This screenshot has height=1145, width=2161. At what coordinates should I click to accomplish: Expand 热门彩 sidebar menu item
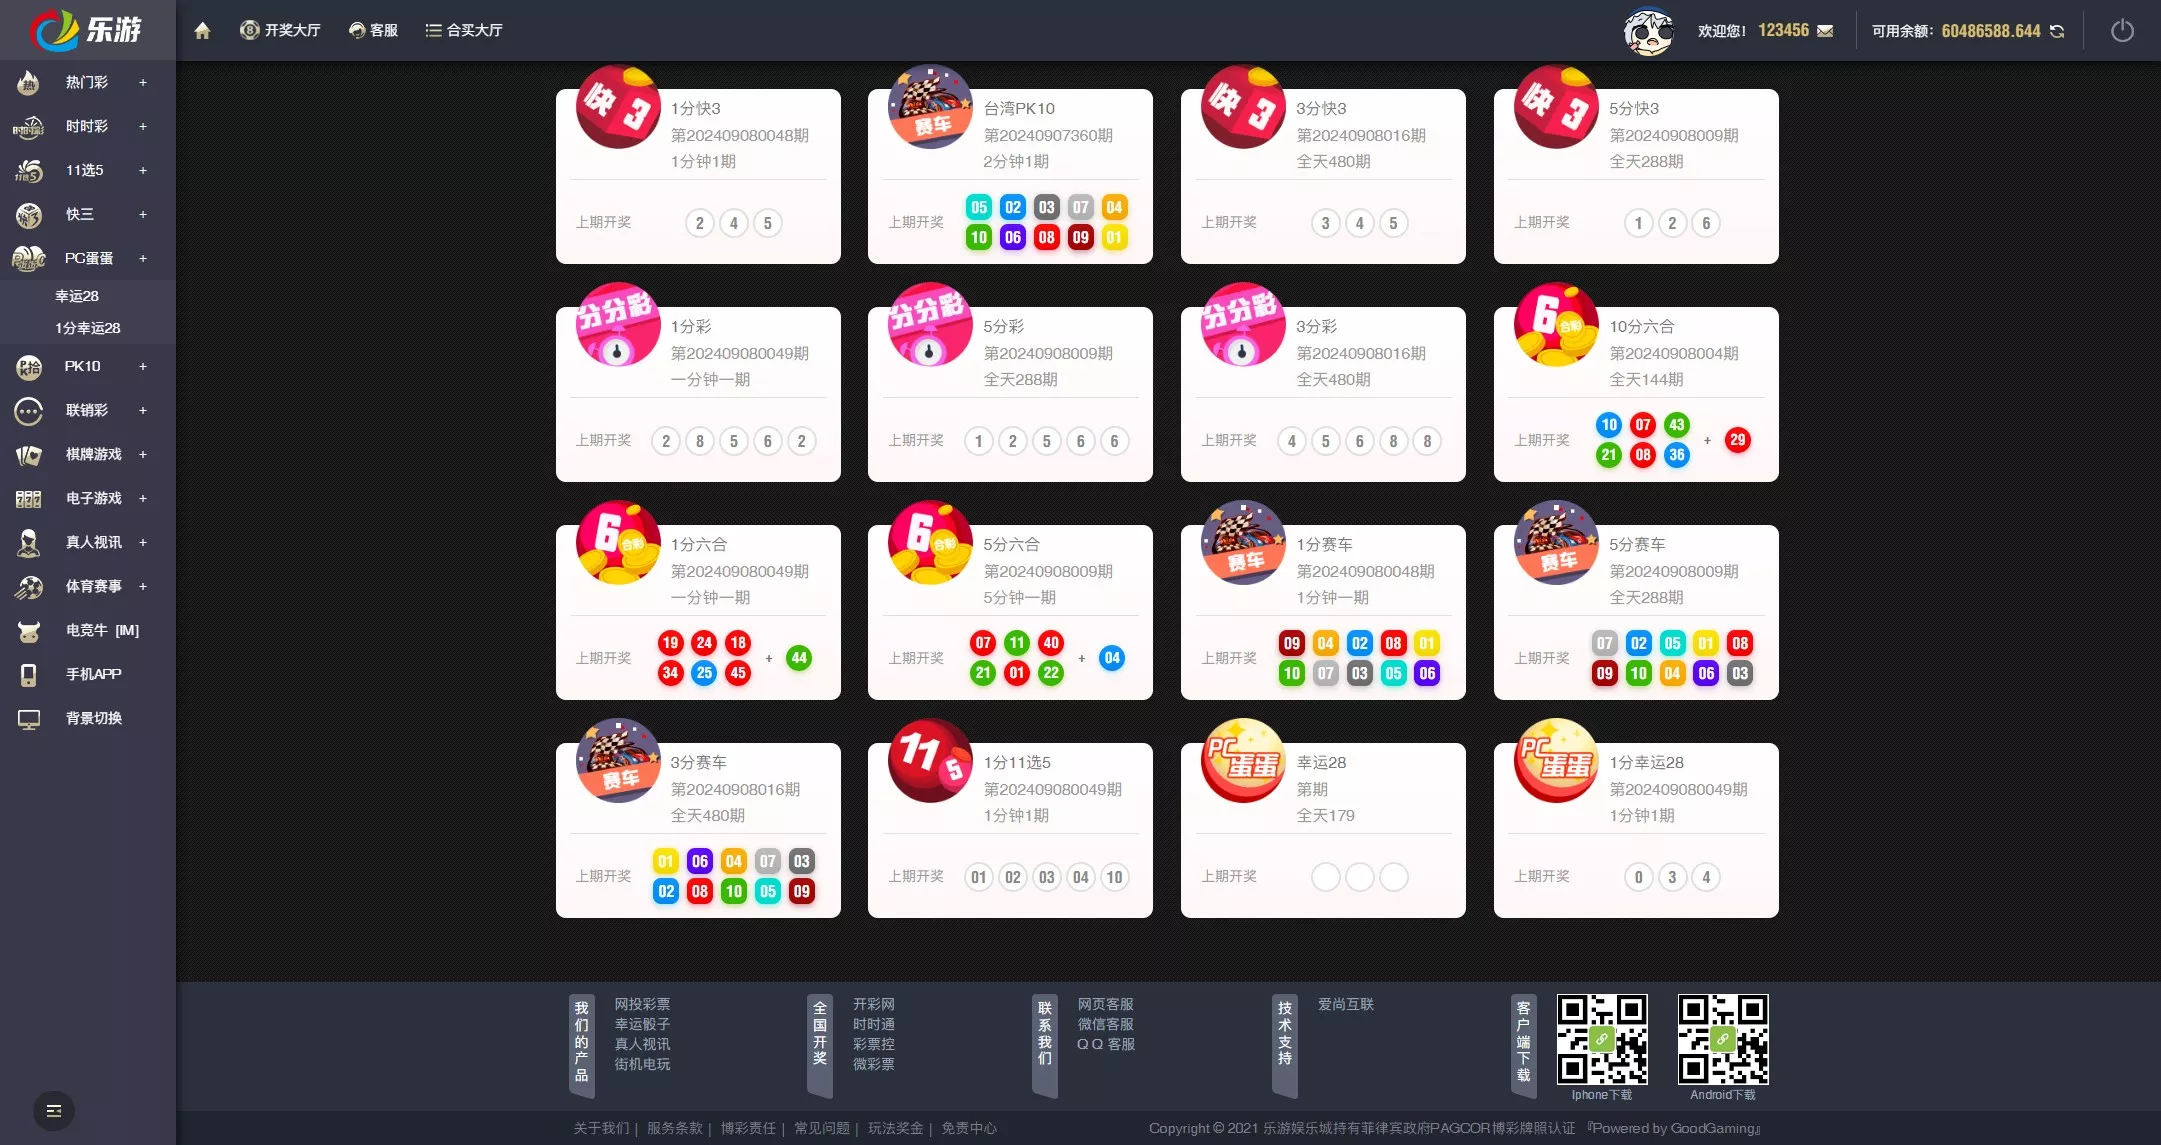click(x=143, y=81)
